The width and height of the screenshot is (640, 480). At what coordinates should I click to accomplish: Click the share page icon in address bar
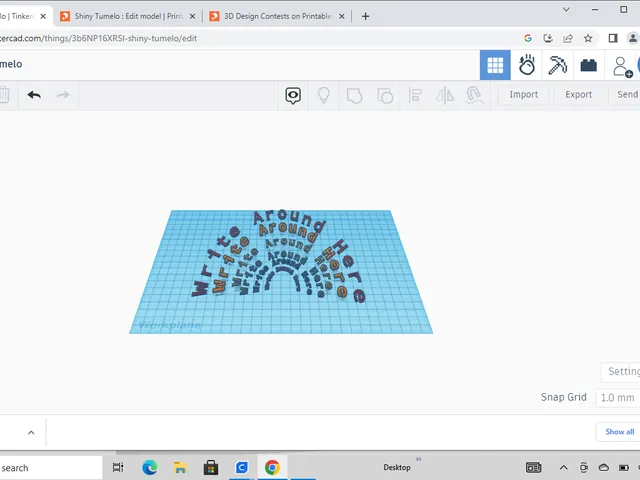coord(568,38)
